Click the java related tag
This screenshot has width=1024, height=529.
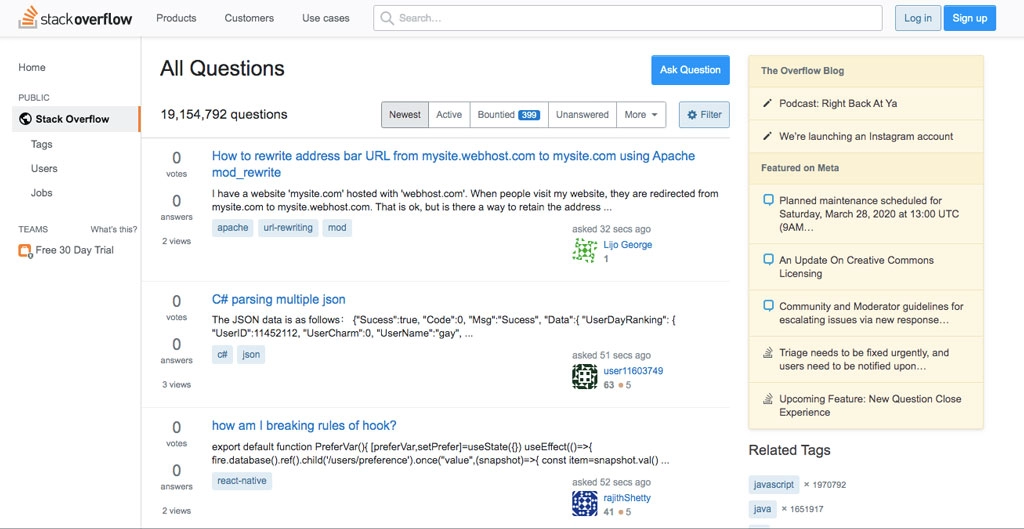[762, 509]
